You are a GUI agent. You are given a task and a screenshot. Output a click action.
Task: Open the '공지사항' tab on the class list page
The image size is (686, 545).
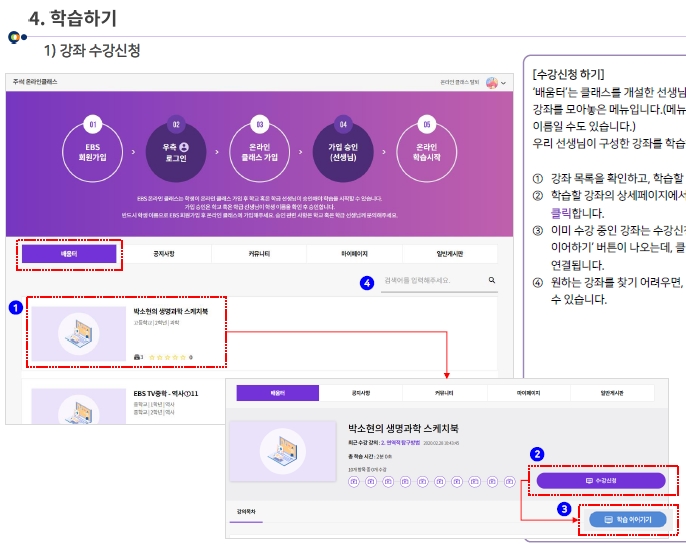click(164, 254)
